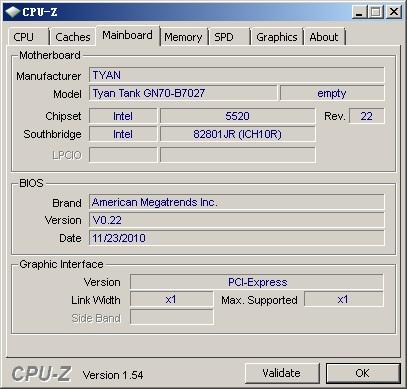Click the Validate button
The width and height of the screenshot is (407, 389).
[282, 373]
